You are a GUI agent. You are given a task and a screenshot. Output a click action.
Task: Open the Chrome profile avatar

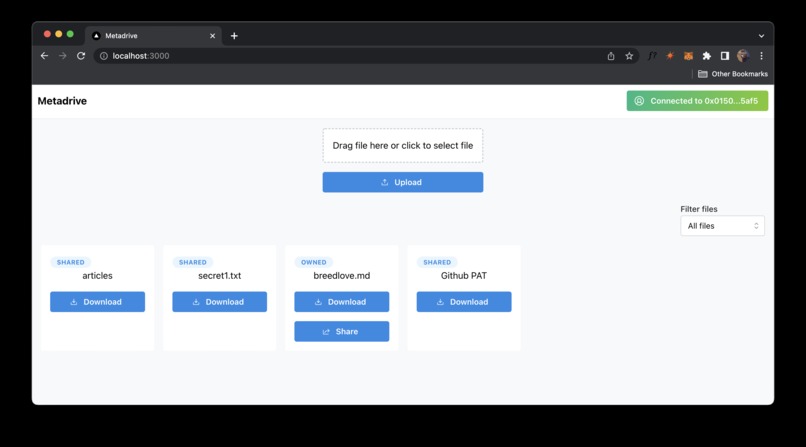(743, 56)
